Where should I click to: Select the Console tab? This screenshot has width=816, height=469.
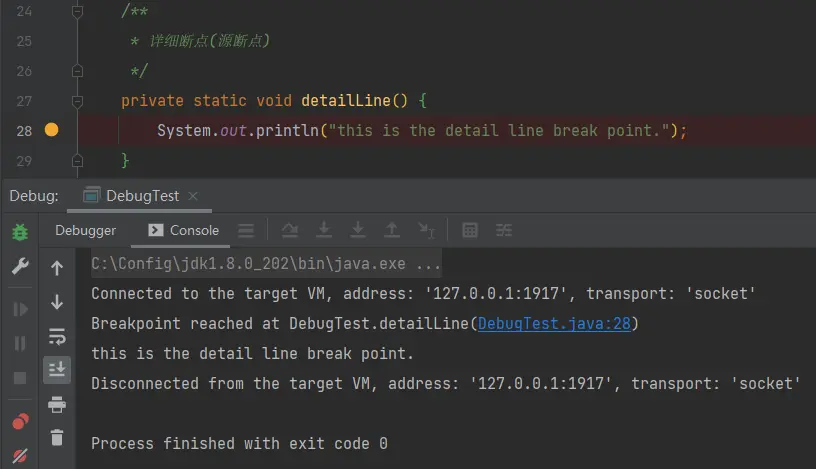183,230
